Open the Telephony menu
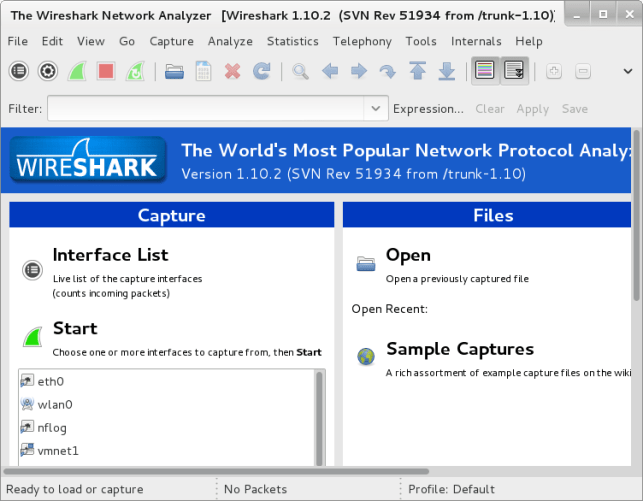This screenshot has width=643, height=501. (362, 41)
